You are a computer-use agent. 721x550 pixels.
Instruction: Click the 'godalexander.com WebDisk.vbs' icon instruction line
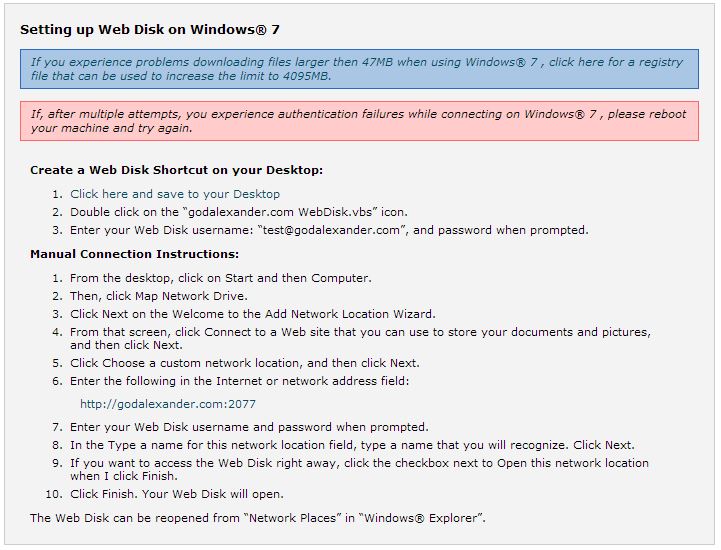tap(239, 212)
